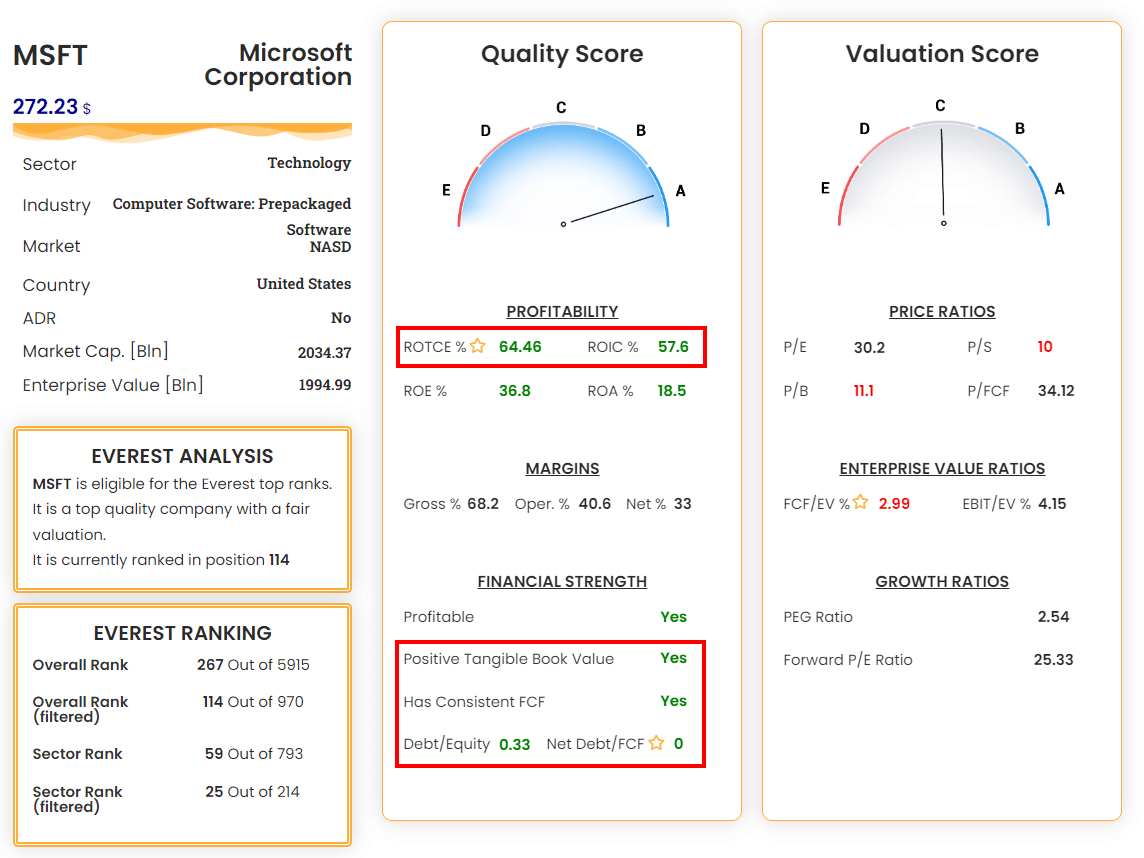Screen dimensions: 1144x858
Task: Click the Oper. % margin value 40.6
Action: (595, 503)
